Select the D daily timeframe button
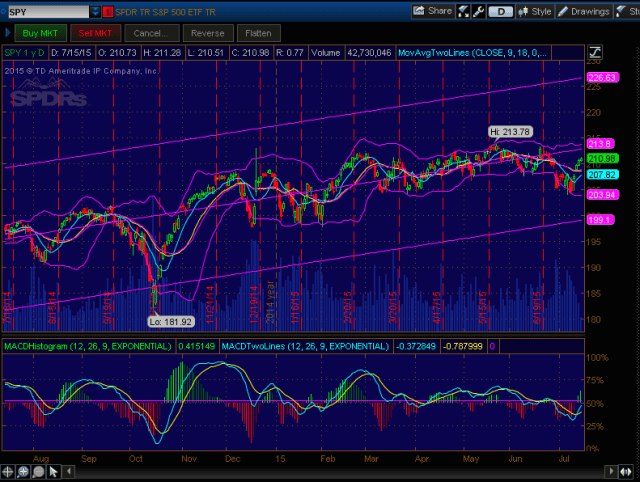Screen dimensions: 640x482 pyautogui.click(x=501, y=12)
